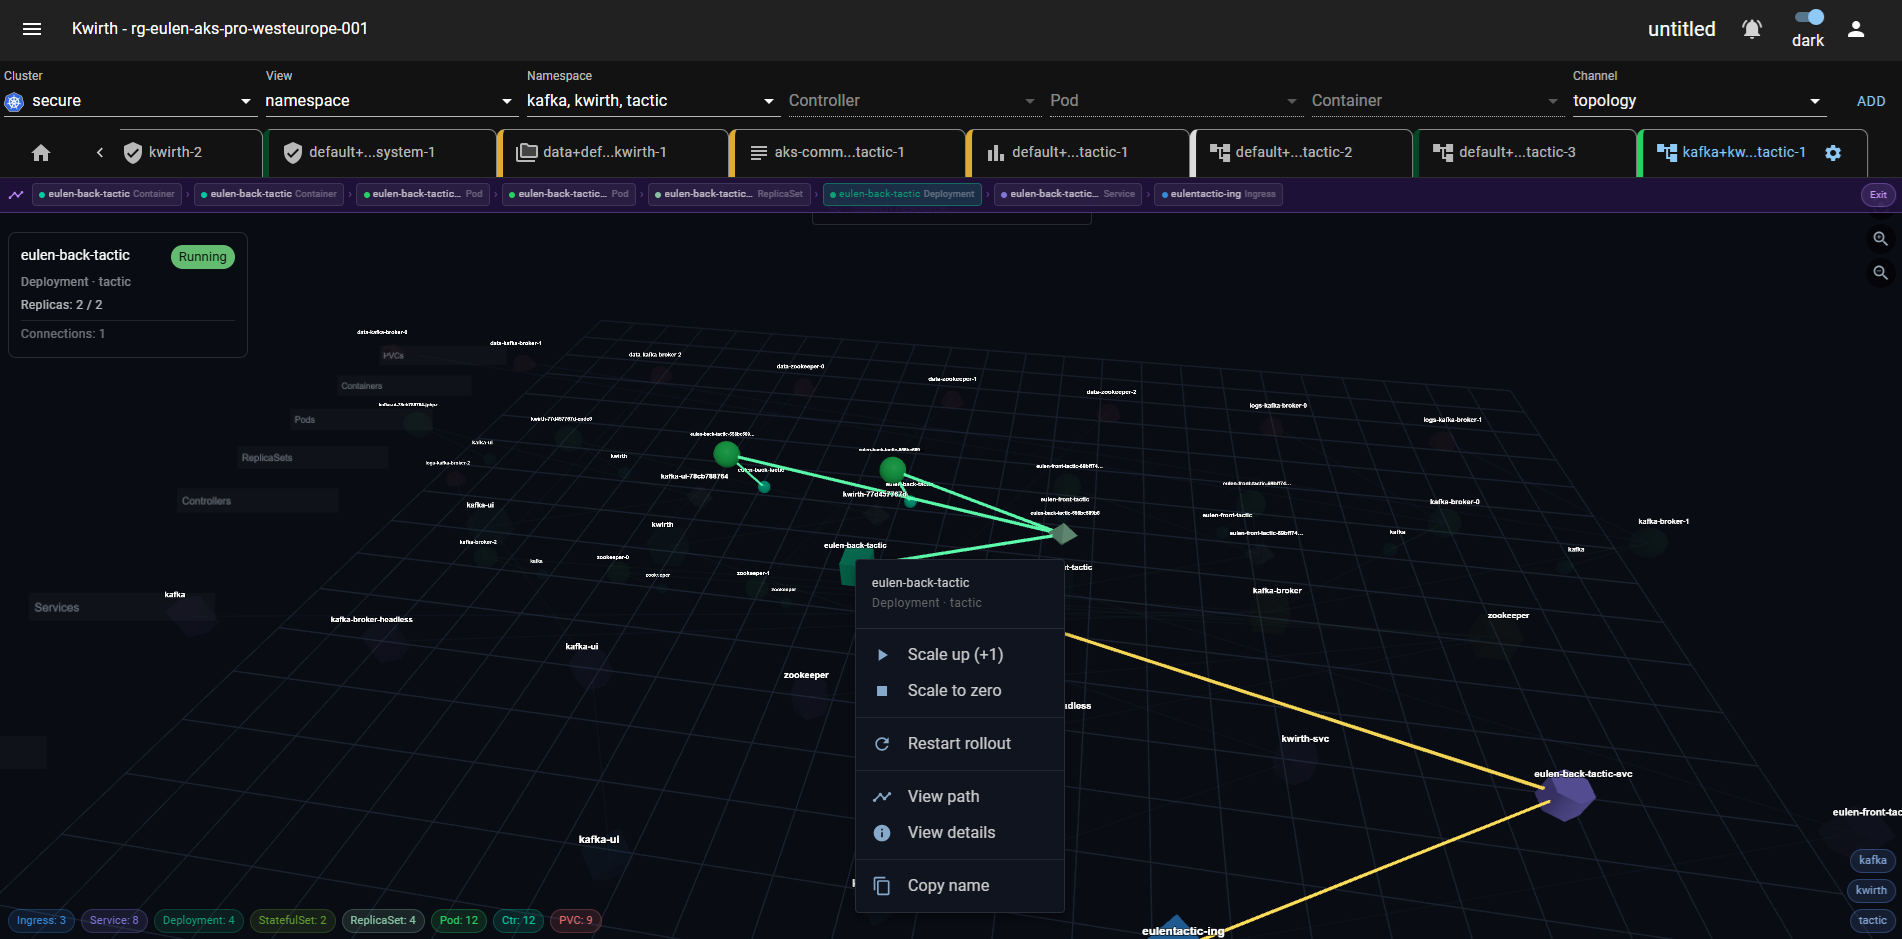Toggle the Service: 8 filter chip
Viewport: 1902px width, 939px height.
coord(114,921)
